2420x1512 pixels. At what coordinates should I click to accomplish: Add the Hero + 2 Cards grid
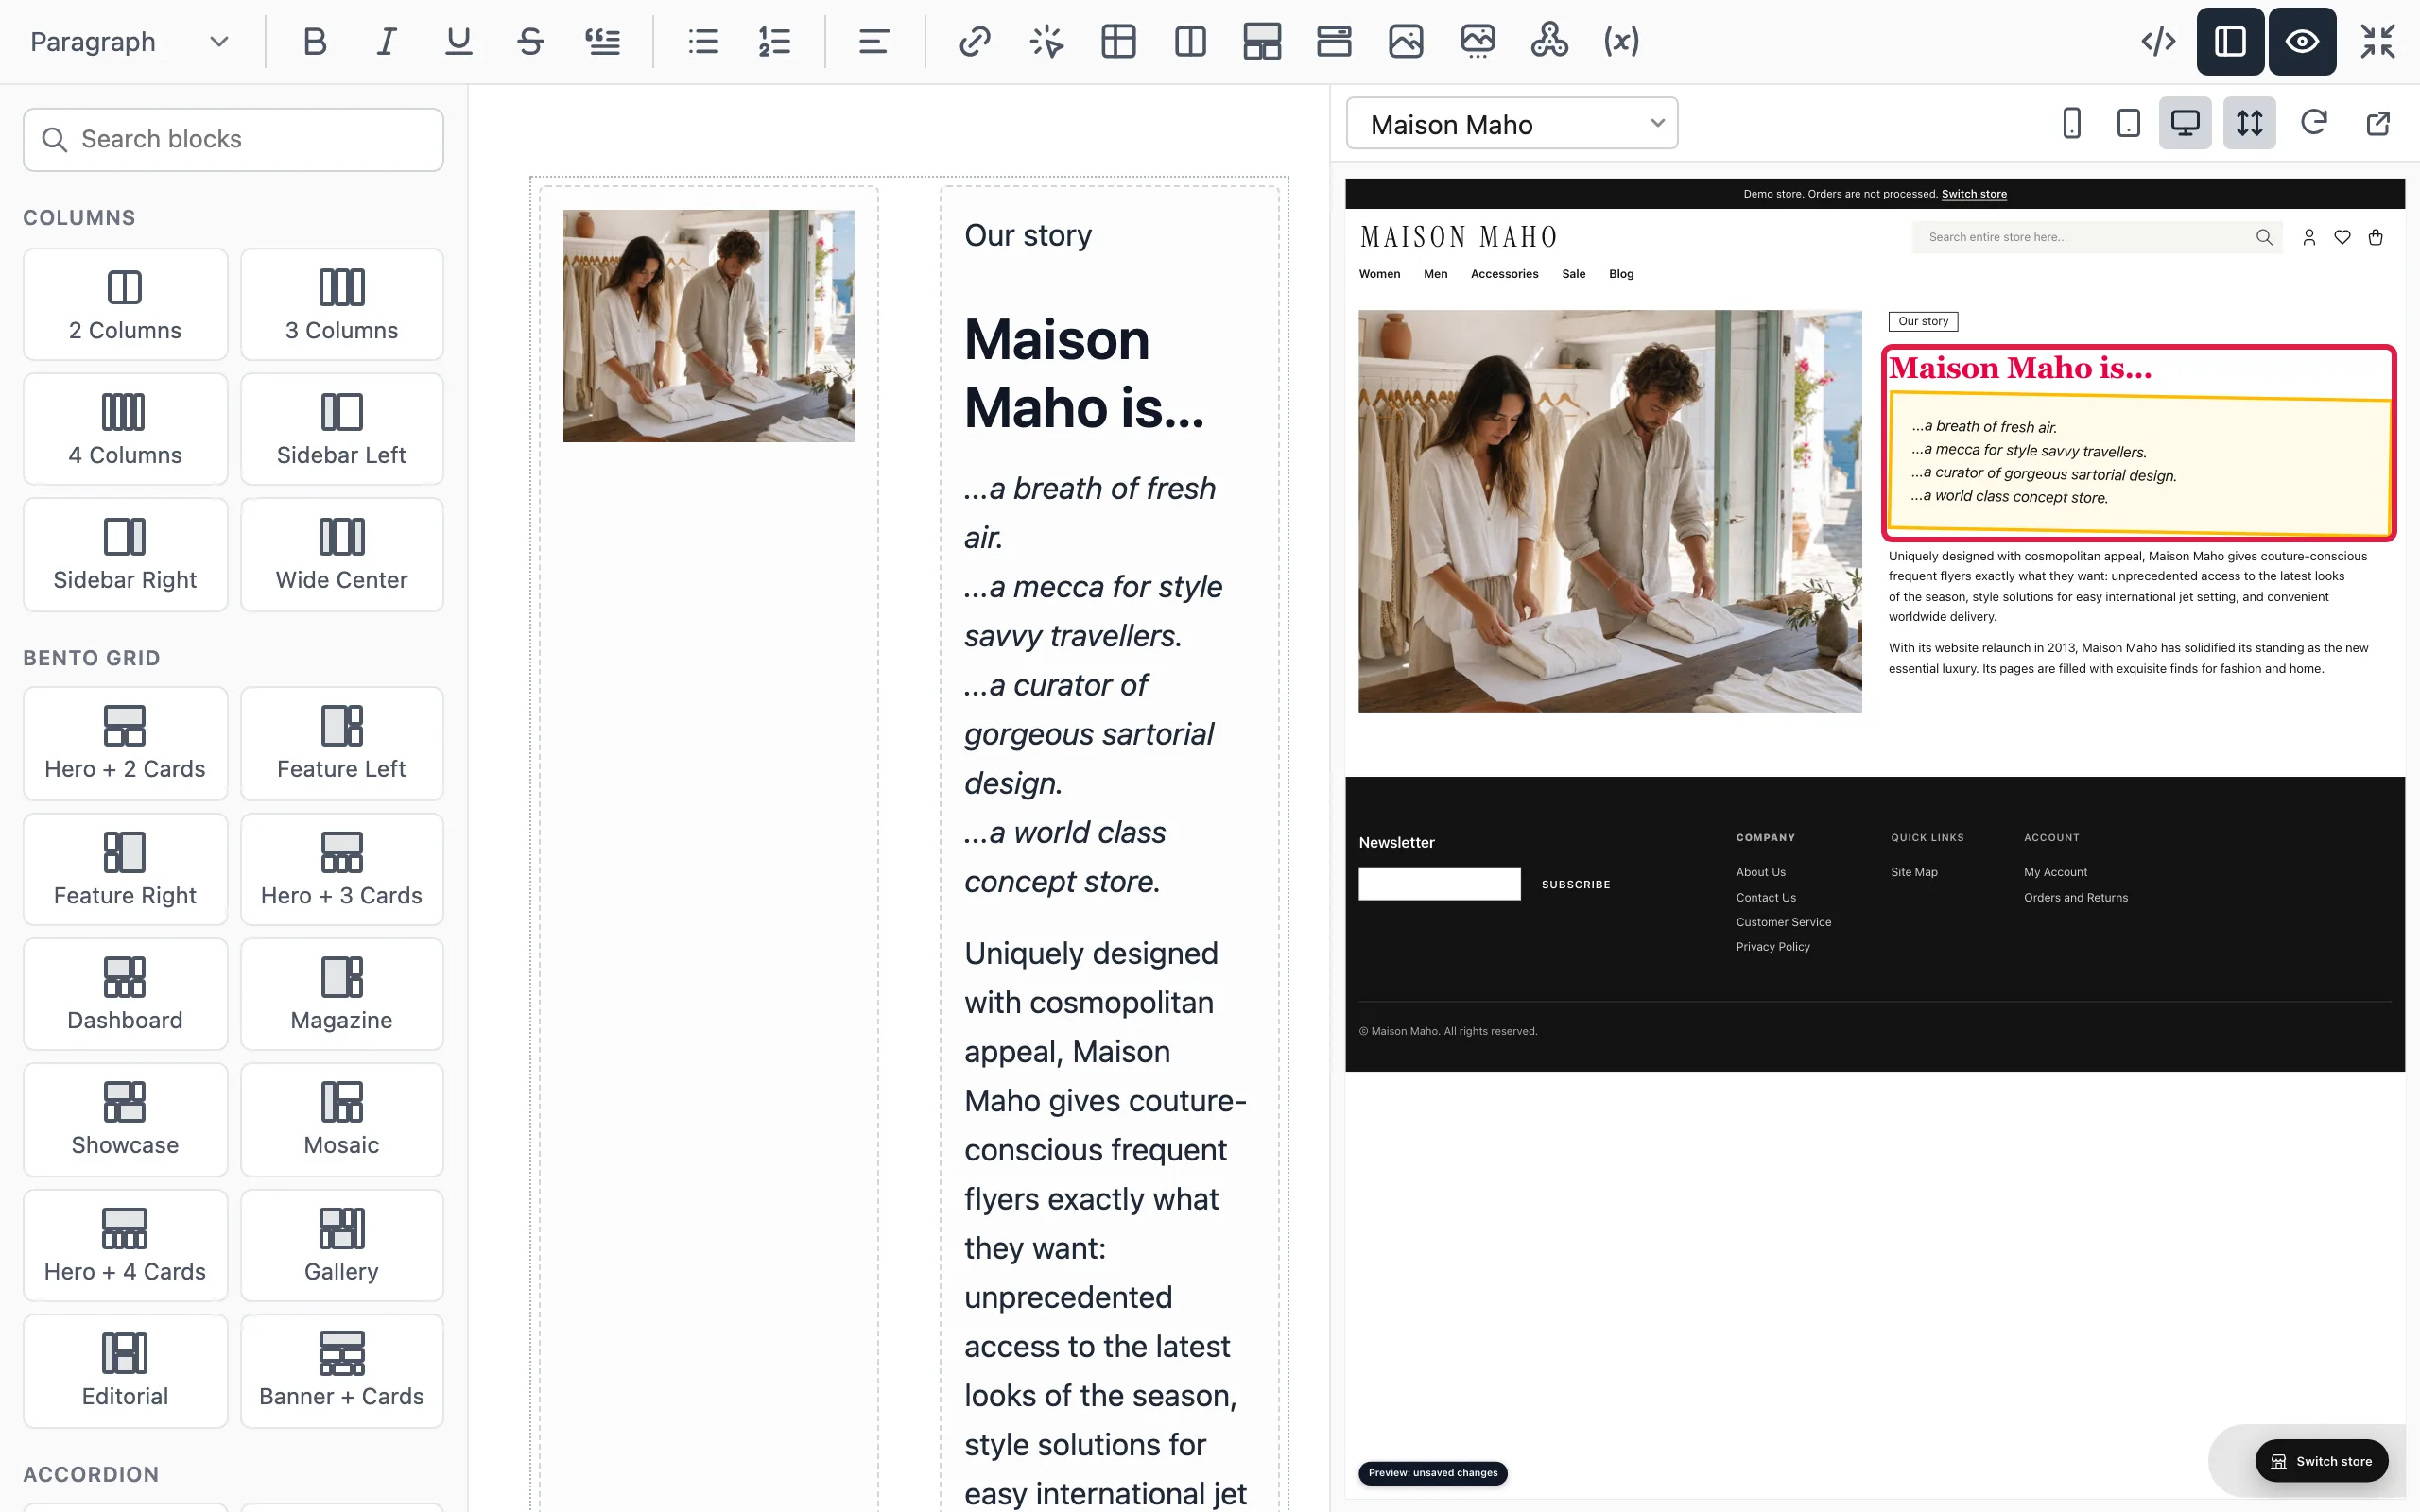click(x=125, y=743)
